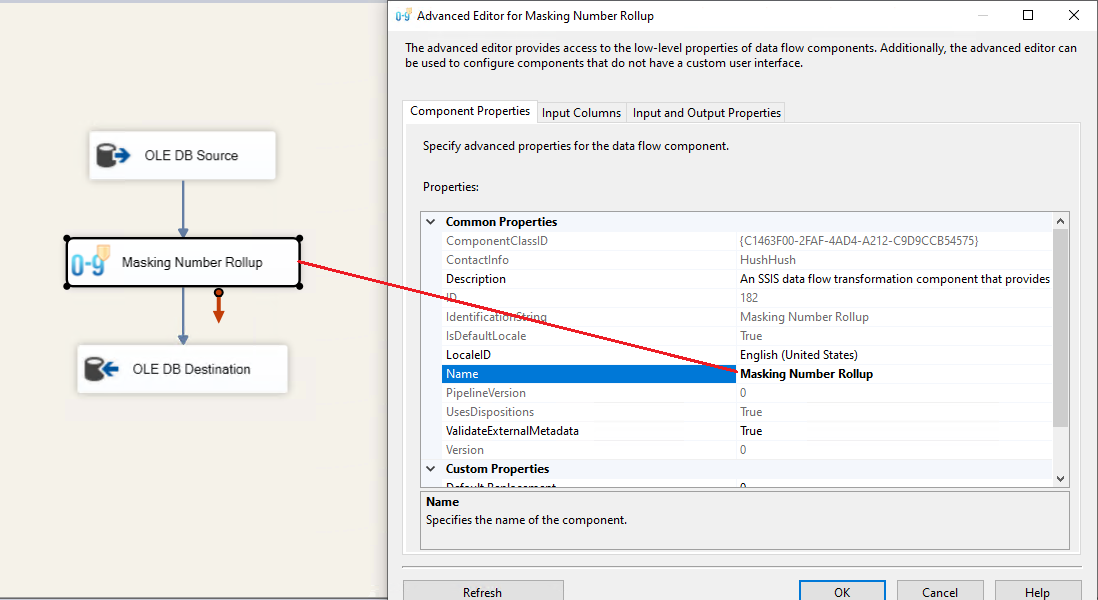Screen dimensions: 1098x600
Task: Click the Cancel button
Action: coord(939,592)
